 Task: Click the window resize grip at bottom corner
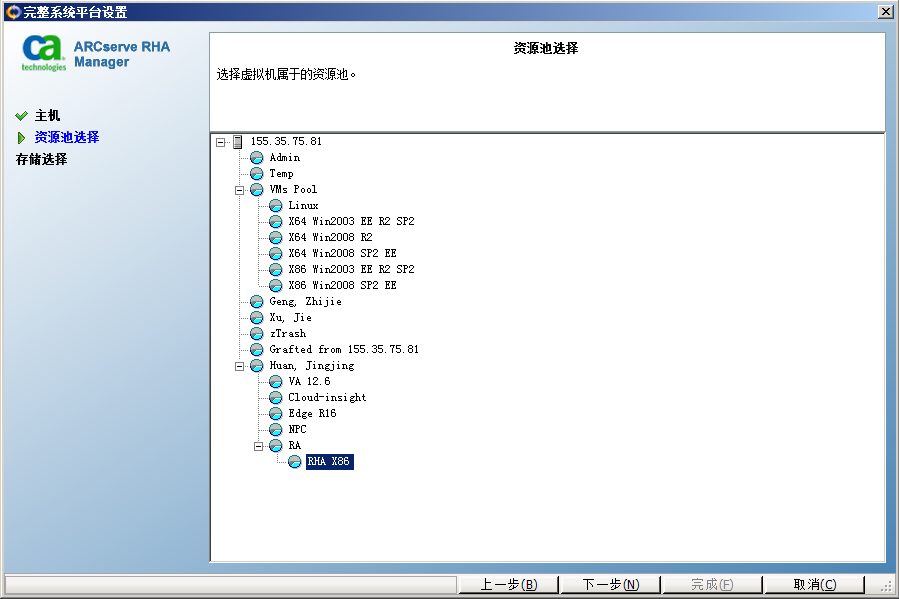point(886,585)
